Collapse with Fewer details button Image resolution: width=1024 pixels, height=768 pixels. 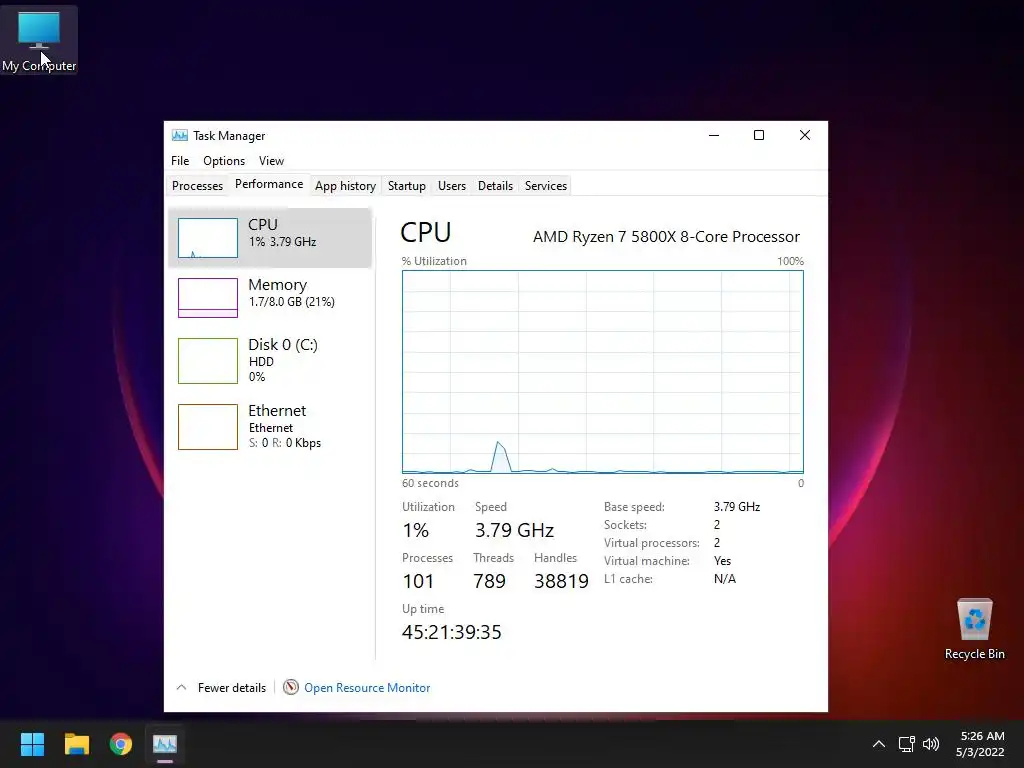(221, 688)
